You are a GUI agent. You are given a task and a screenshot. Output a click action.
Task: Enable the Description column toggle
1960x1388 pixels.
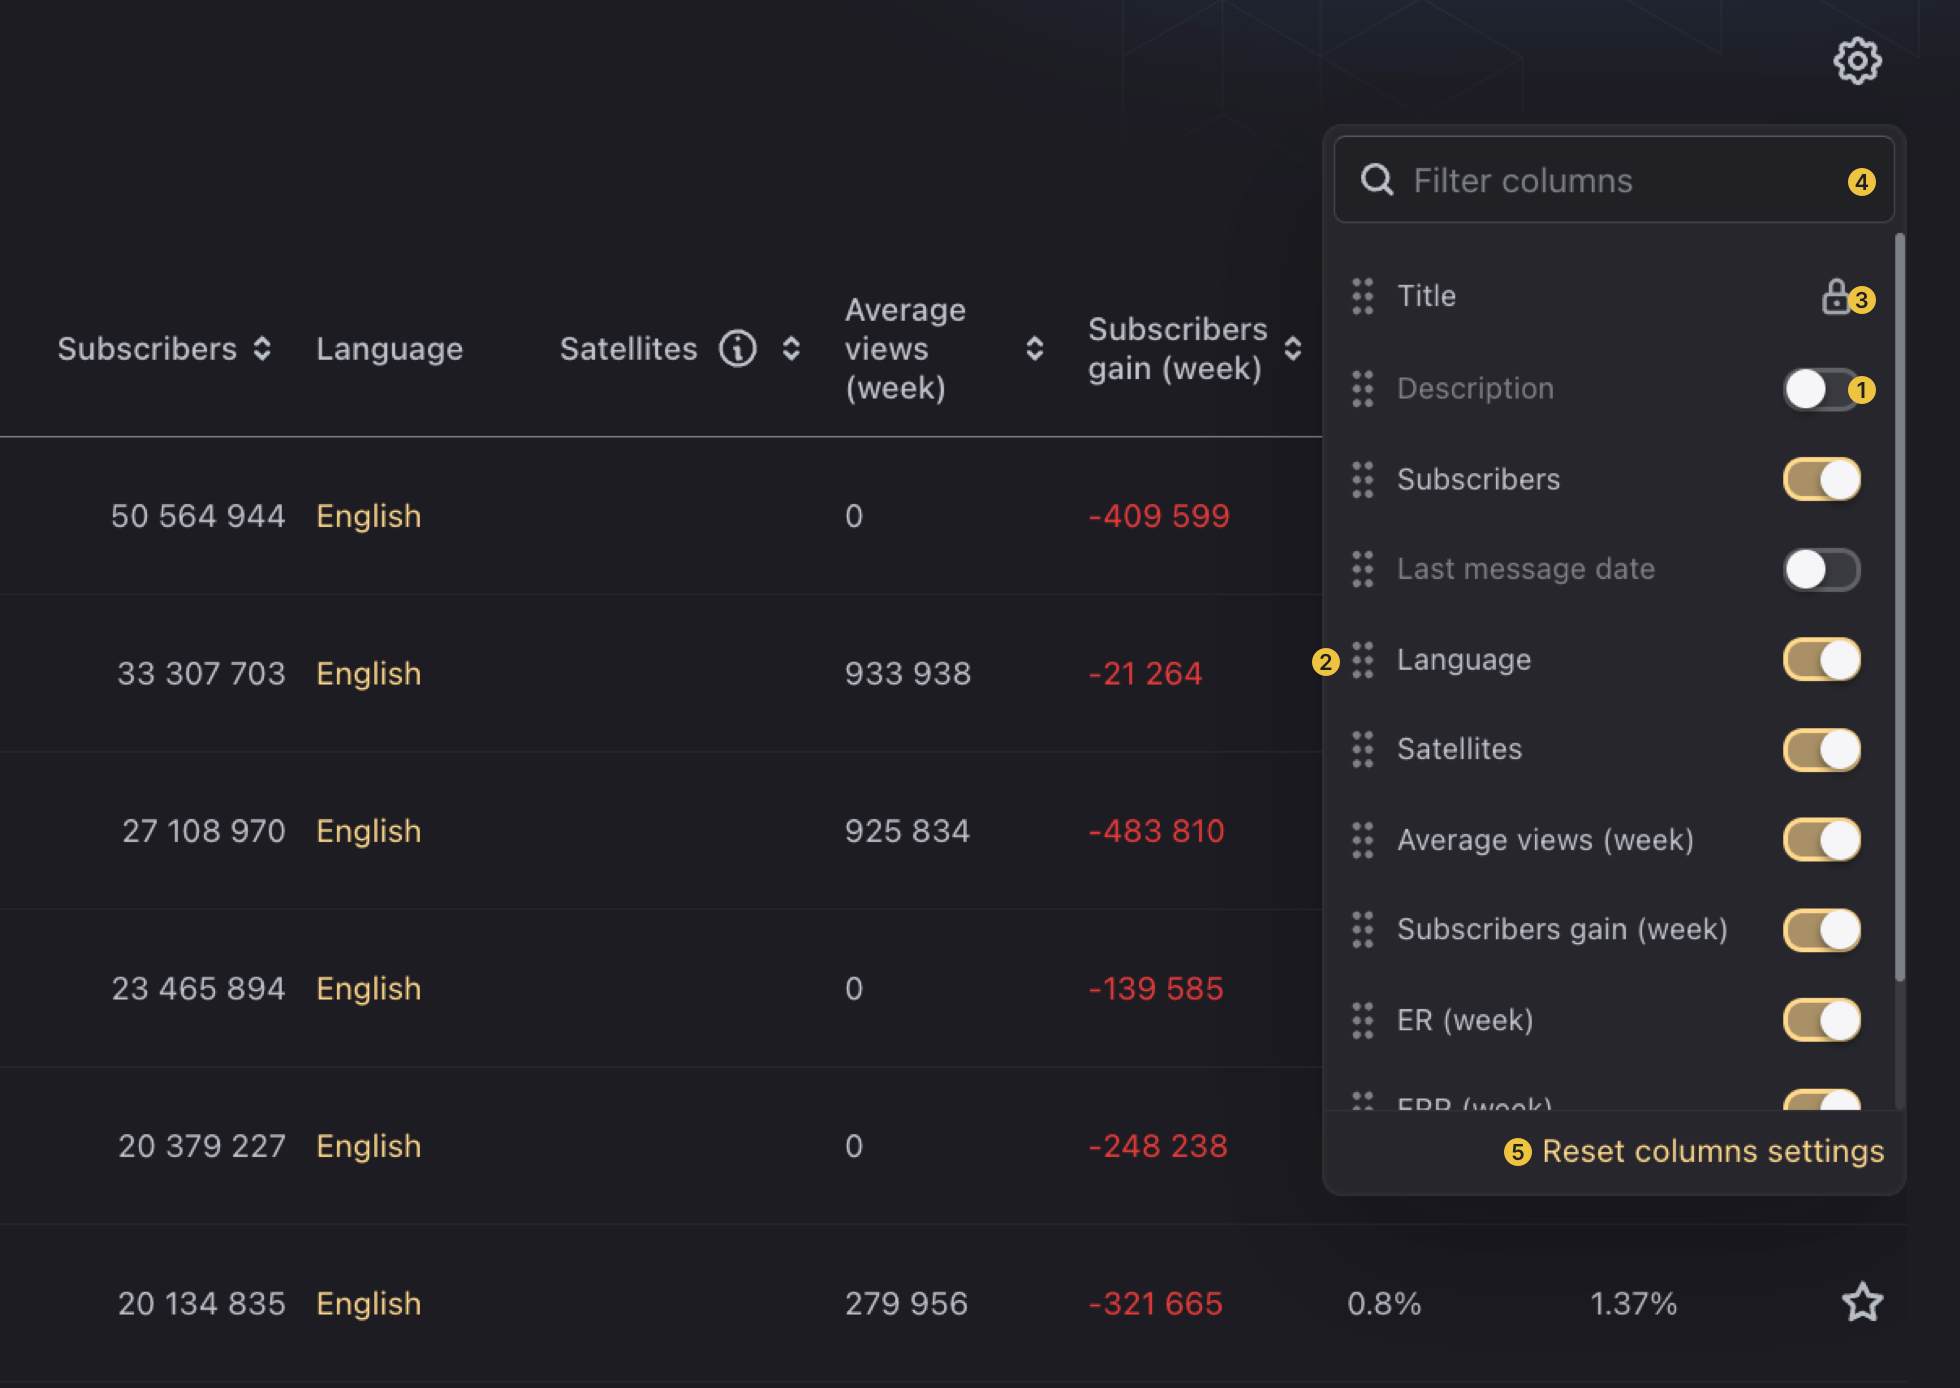click(x=1822, y=389)
